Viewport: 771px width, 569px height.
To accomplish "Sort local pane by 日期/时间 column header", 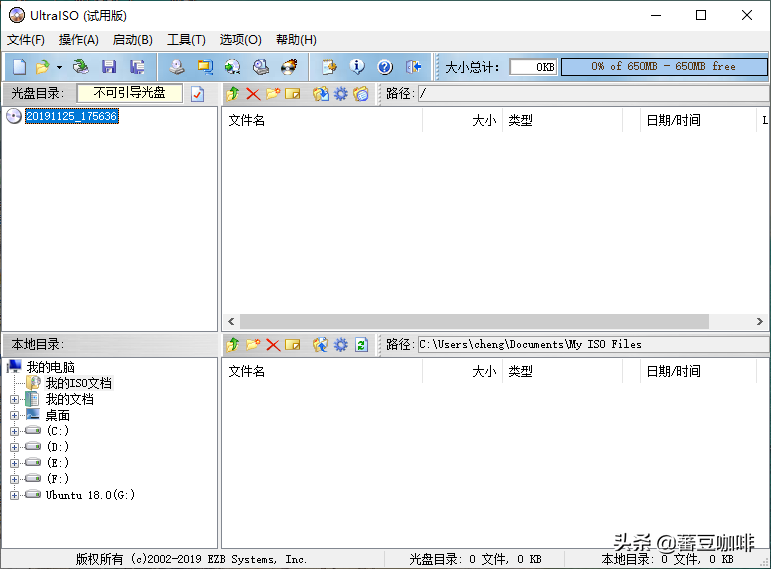I will pos(698,371).
